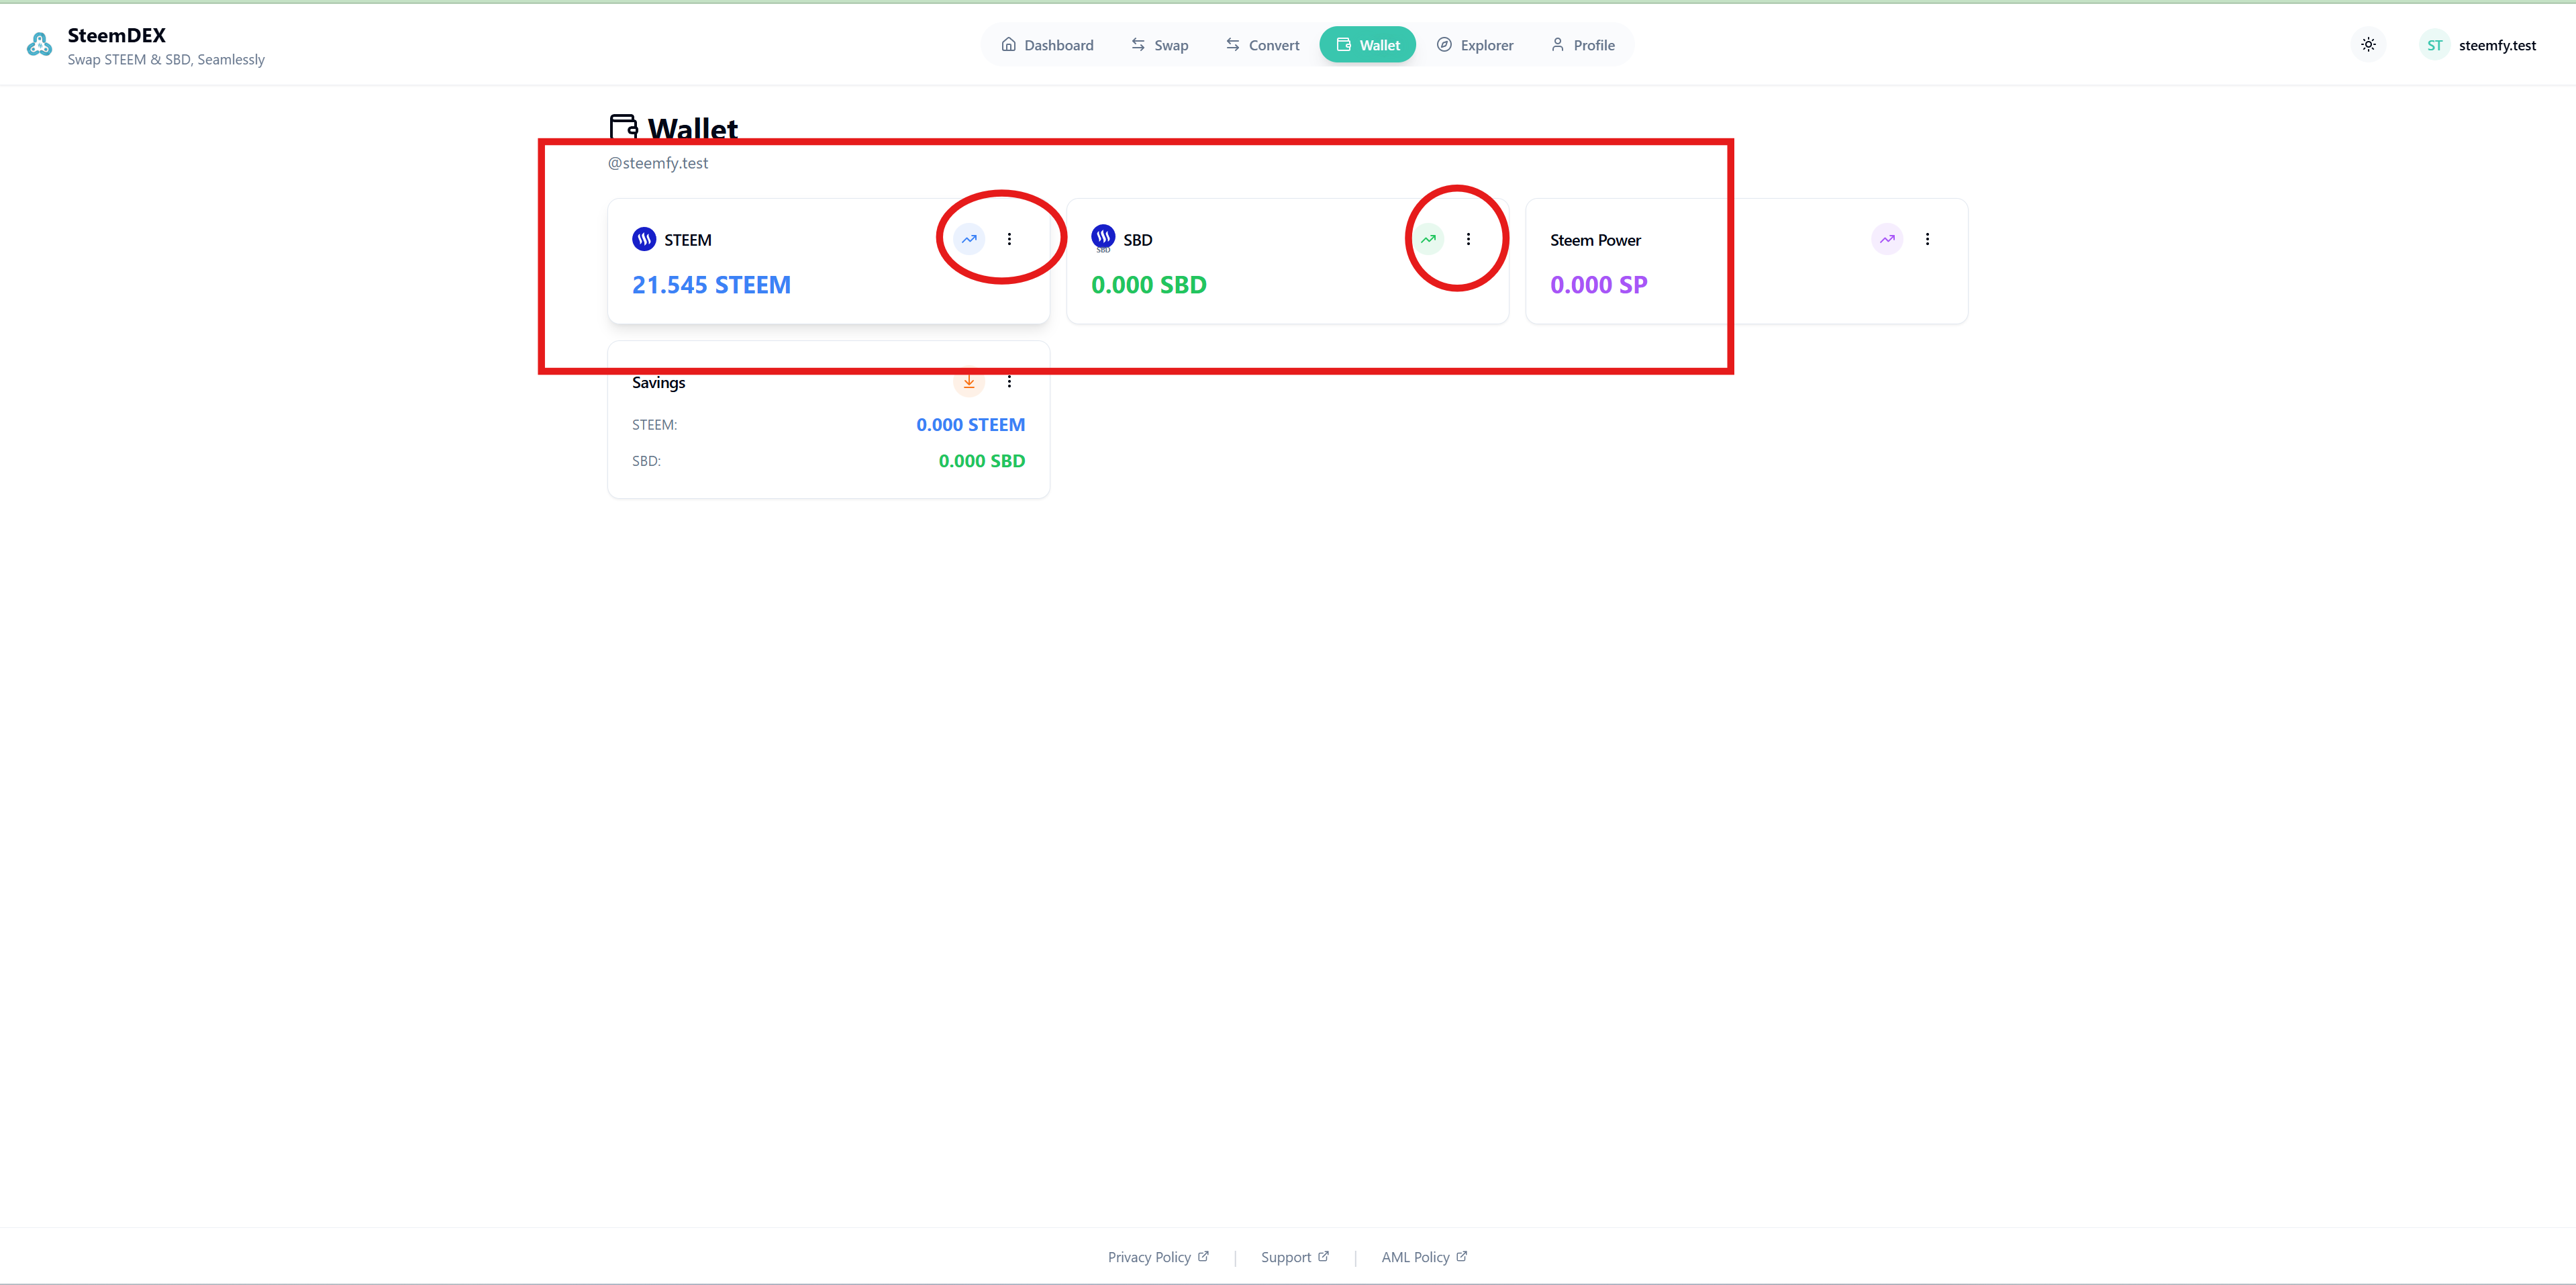Click the Steem Power purple trending icon
This screenshot has height=1285, width=2576.
(1887, 239)
